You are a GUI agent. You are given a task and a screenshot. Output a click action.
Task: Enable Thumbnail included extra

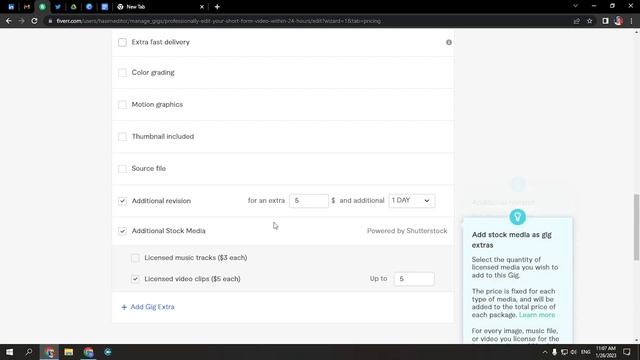[x=122, y=136]
